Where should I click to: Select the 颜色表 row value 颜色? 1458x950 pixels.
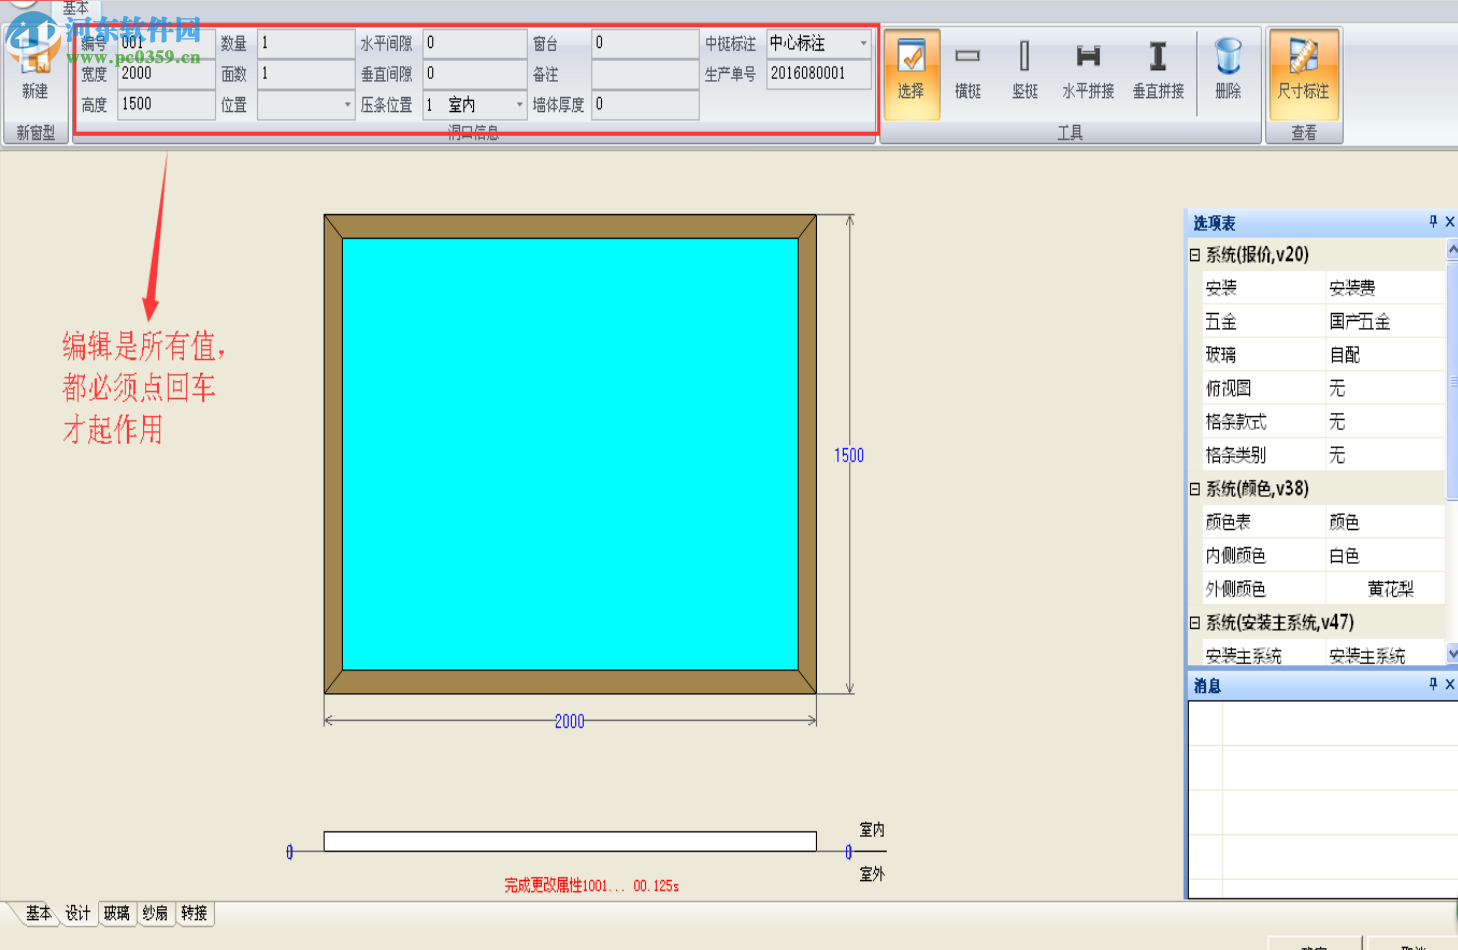1385,522
